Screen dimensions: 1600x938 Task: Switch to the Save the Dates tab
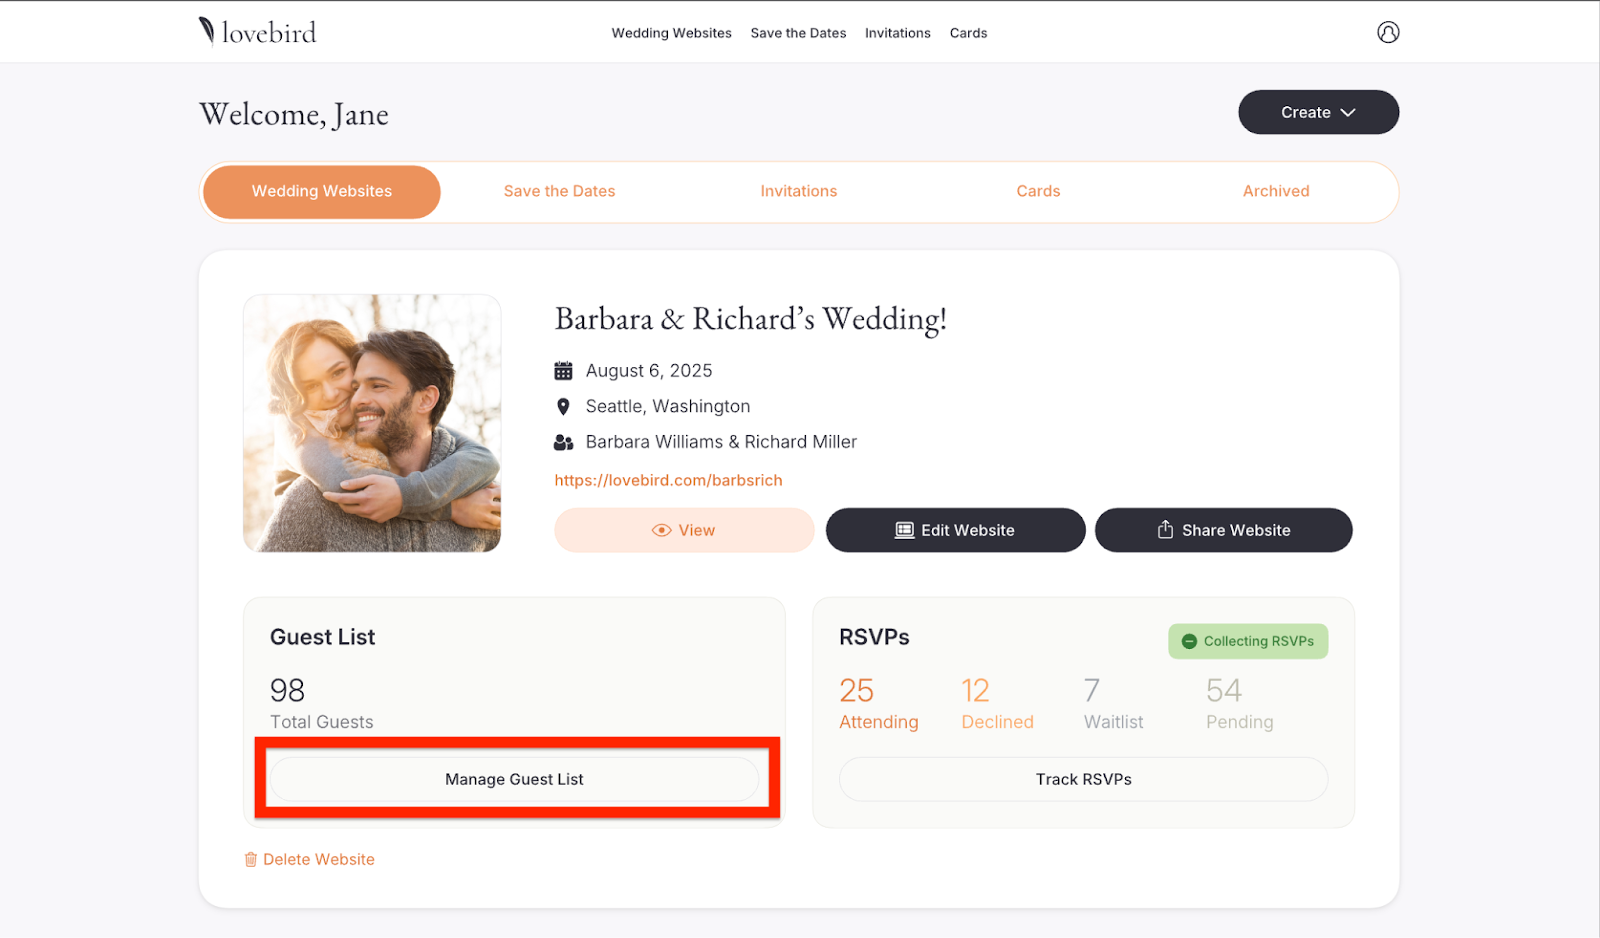(x=559, y=192)
